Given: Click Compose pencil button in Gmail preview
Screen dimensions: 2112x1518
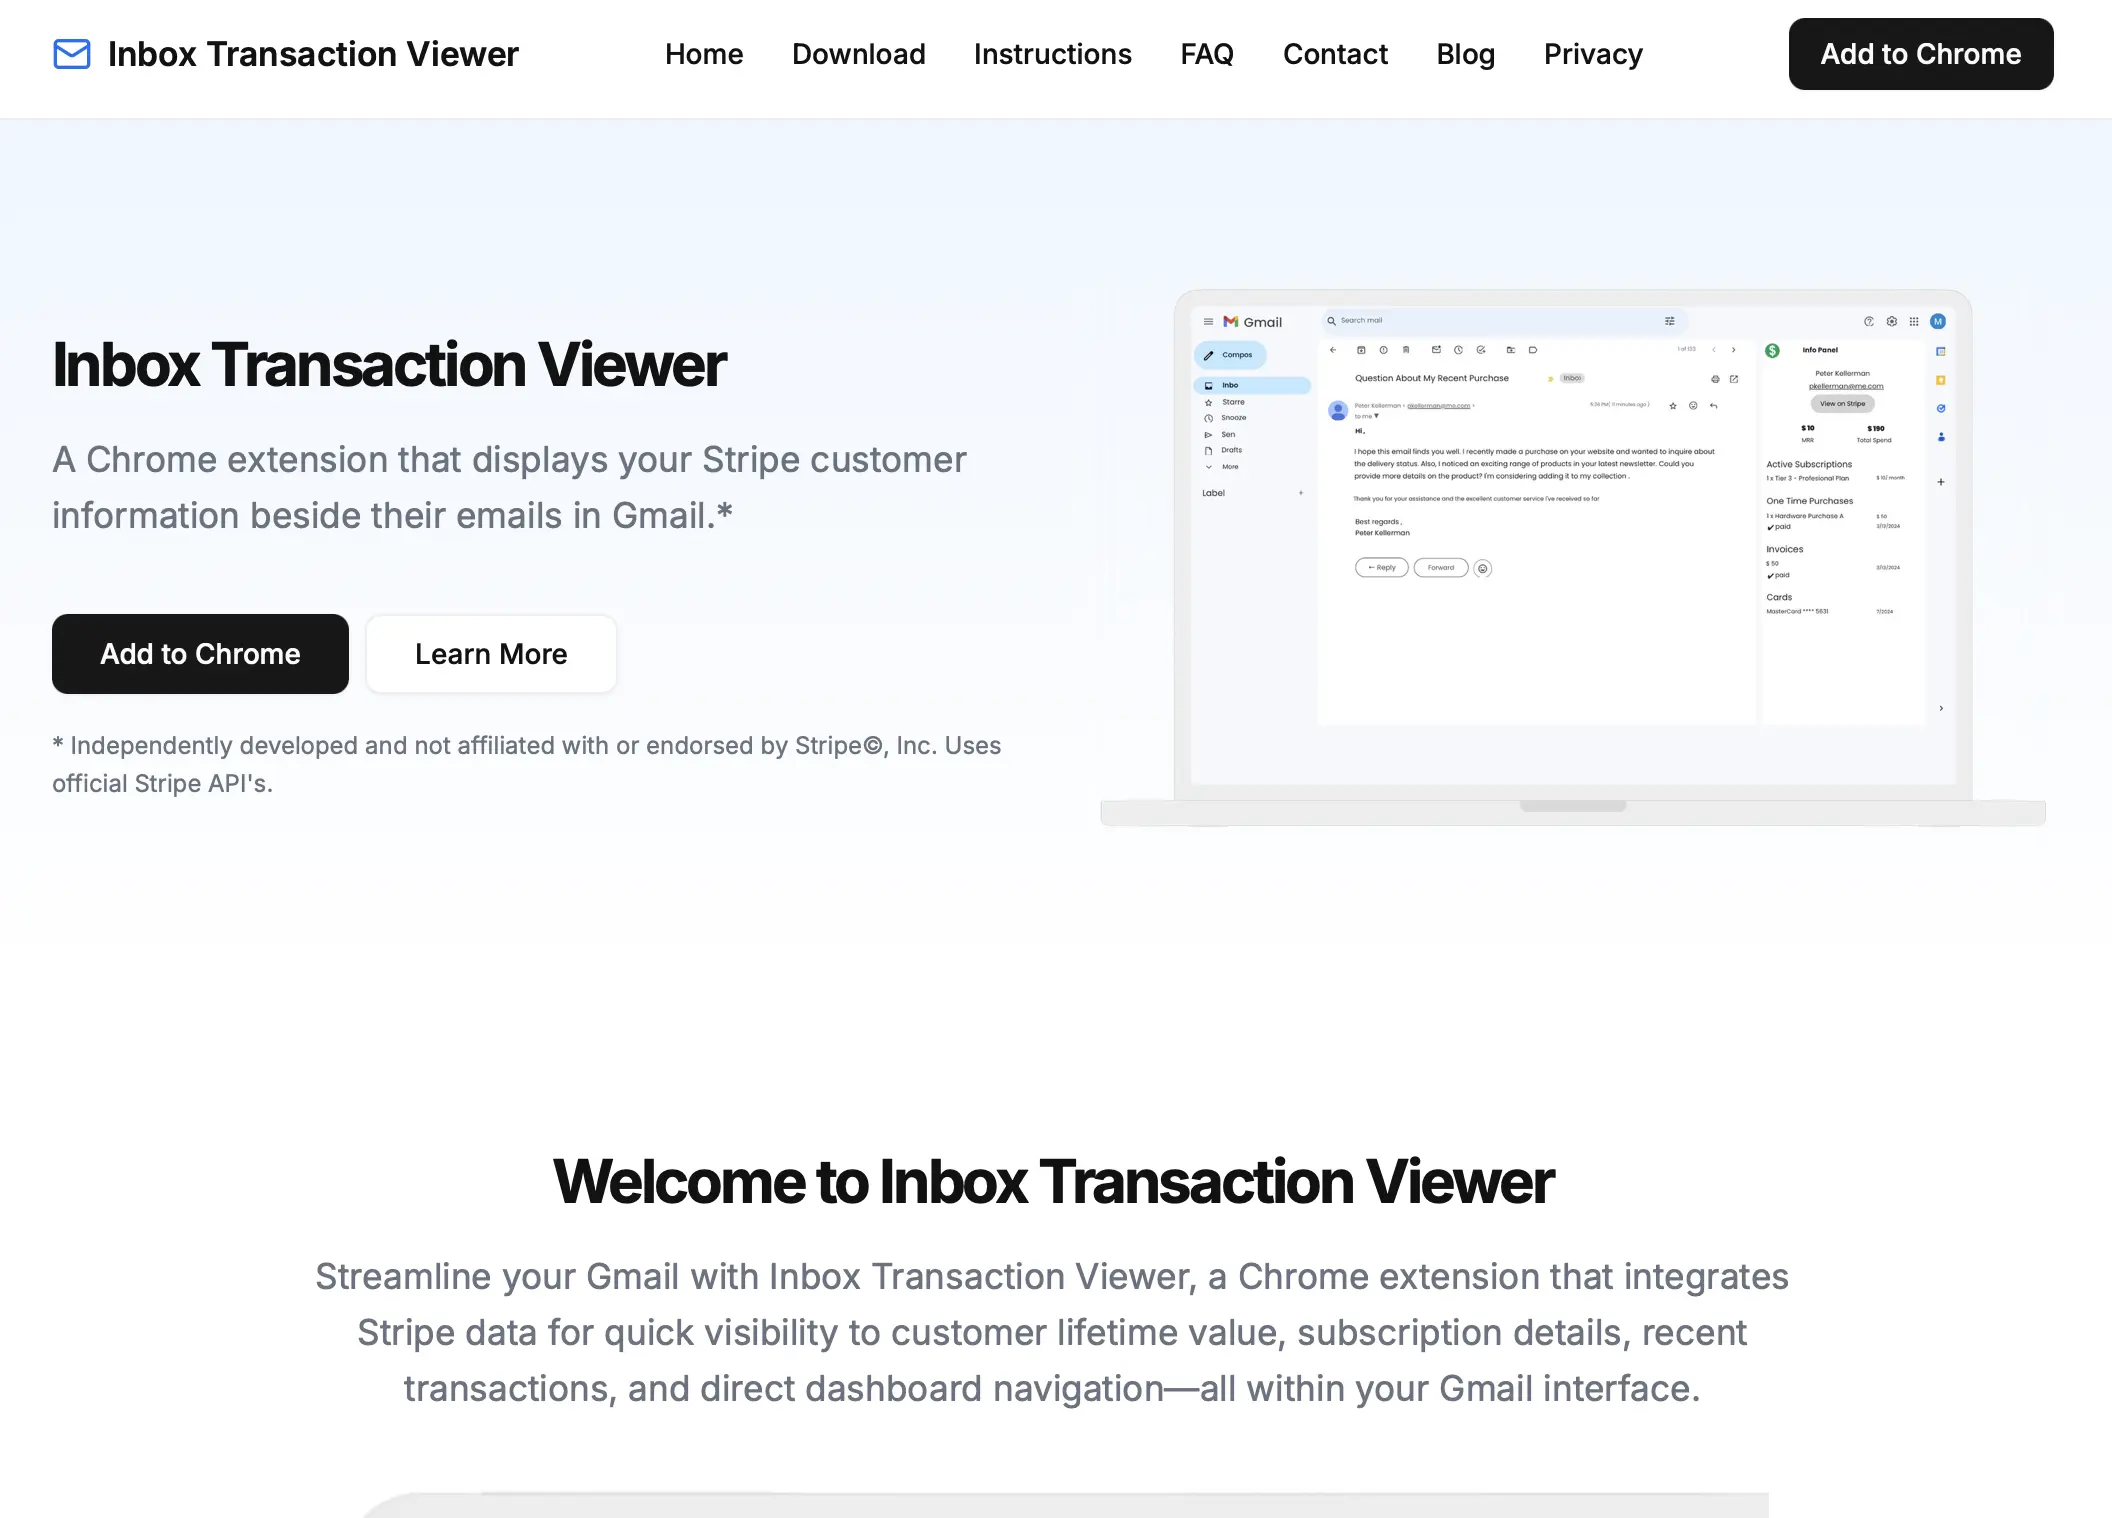Looking at the screenshot, I should (x=1230, y=355).
